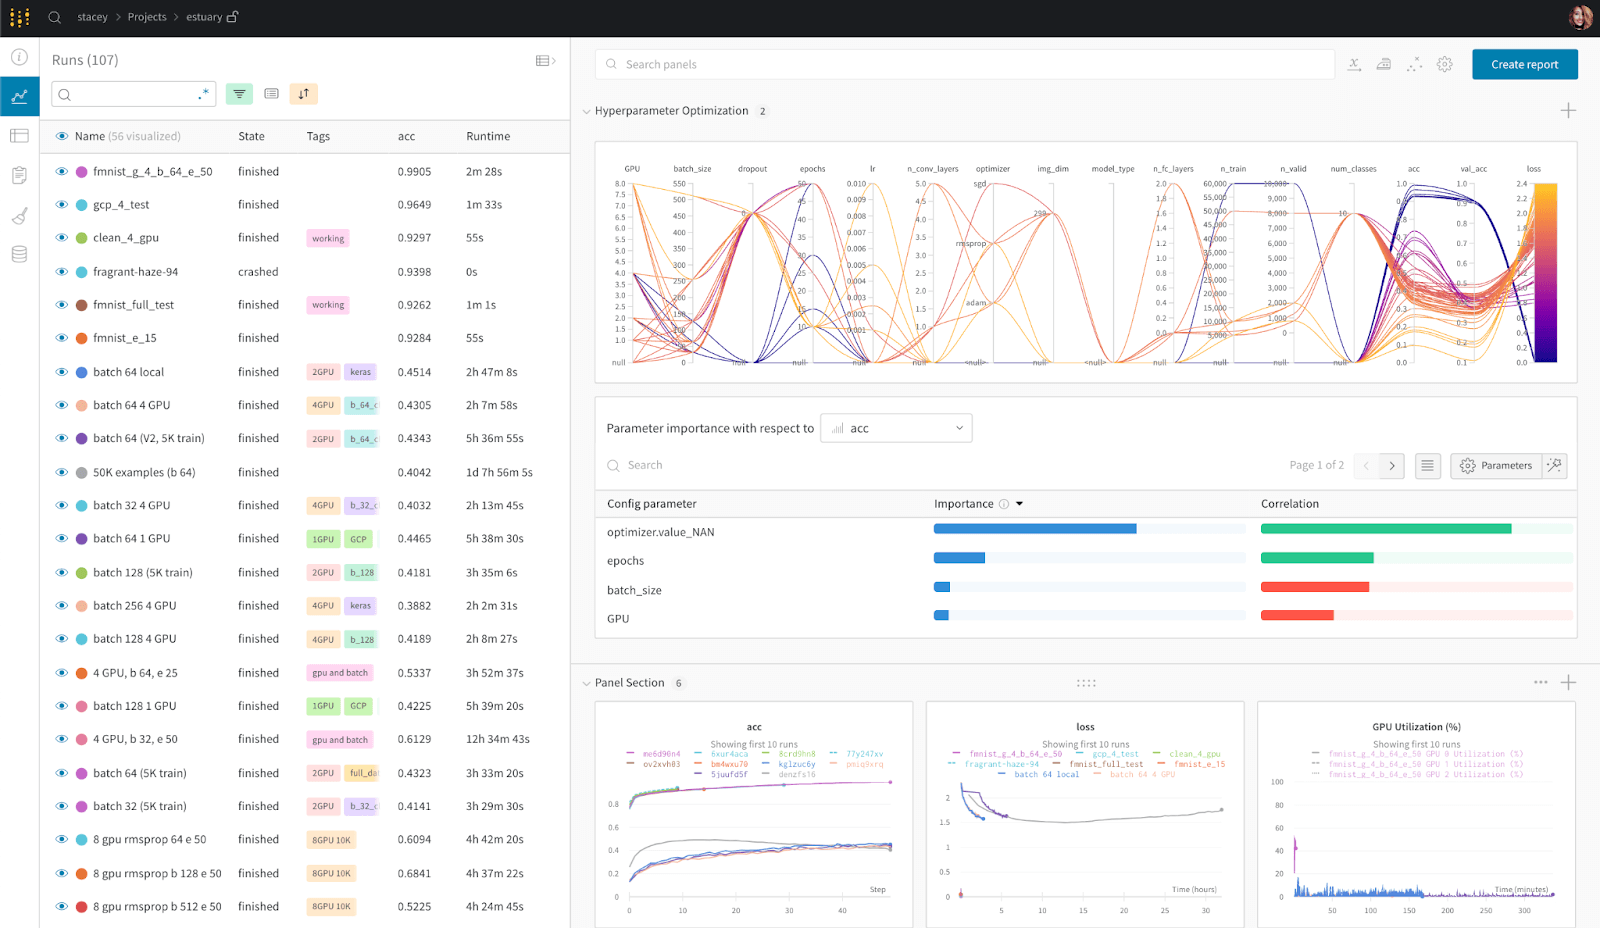Viewport: 1600px width, 928px height.
Task: Click the group runs icon
Action: pyautogui.click(x=271, y=94)
